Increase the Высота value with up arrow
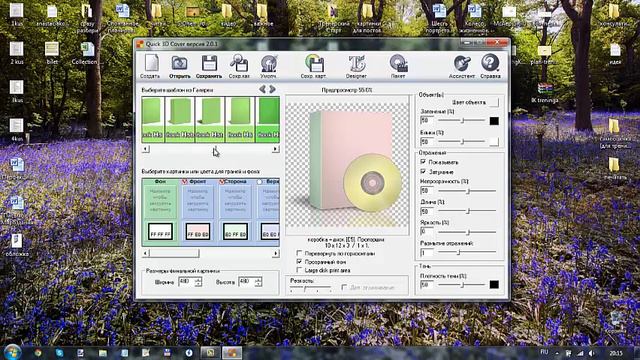The image size is (640, 360). point(258,280)
